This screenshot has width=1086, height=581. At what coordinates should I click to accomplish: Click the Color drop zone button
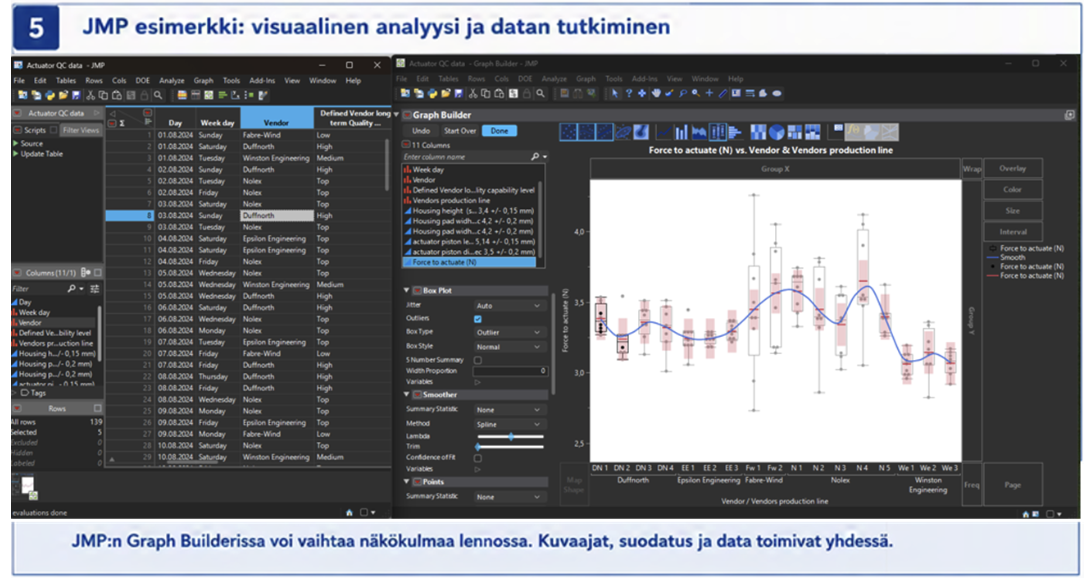click(1013, 189)
